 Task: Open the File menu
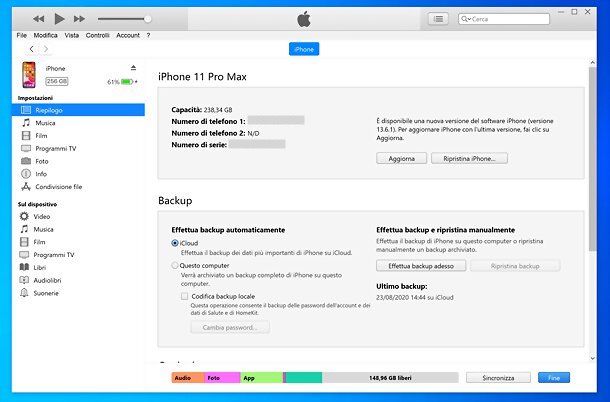[22, 35]
